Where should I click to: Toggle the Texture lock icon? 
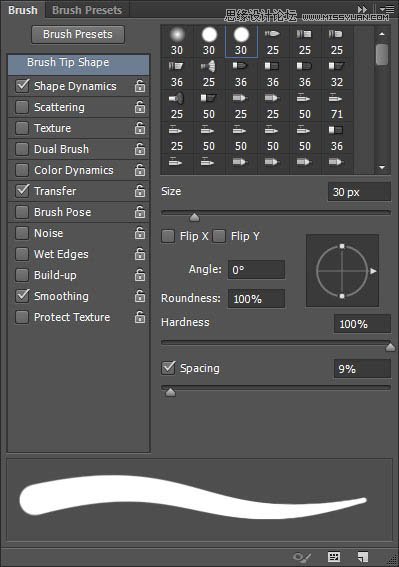pos(140,128)
